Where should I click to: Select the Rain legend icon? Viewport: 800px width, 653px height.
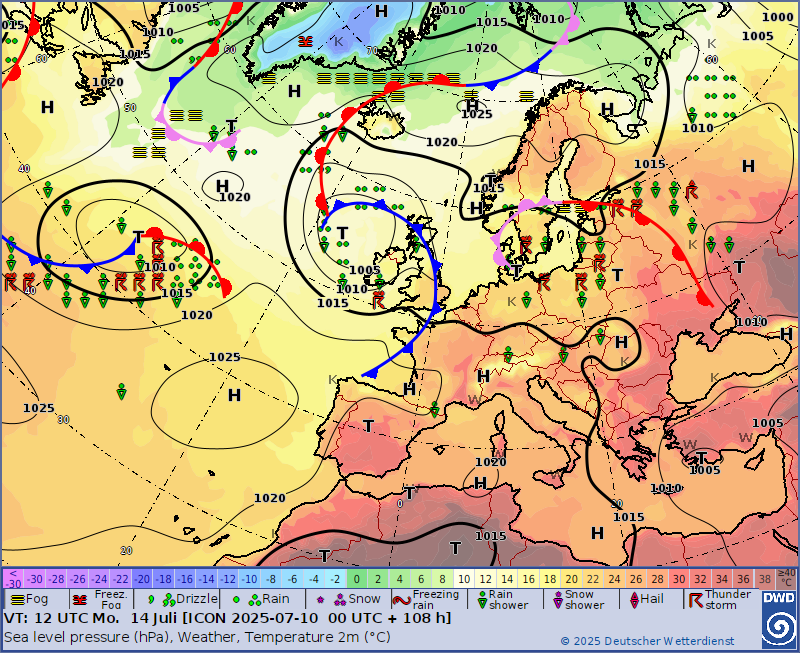(238, 600)
